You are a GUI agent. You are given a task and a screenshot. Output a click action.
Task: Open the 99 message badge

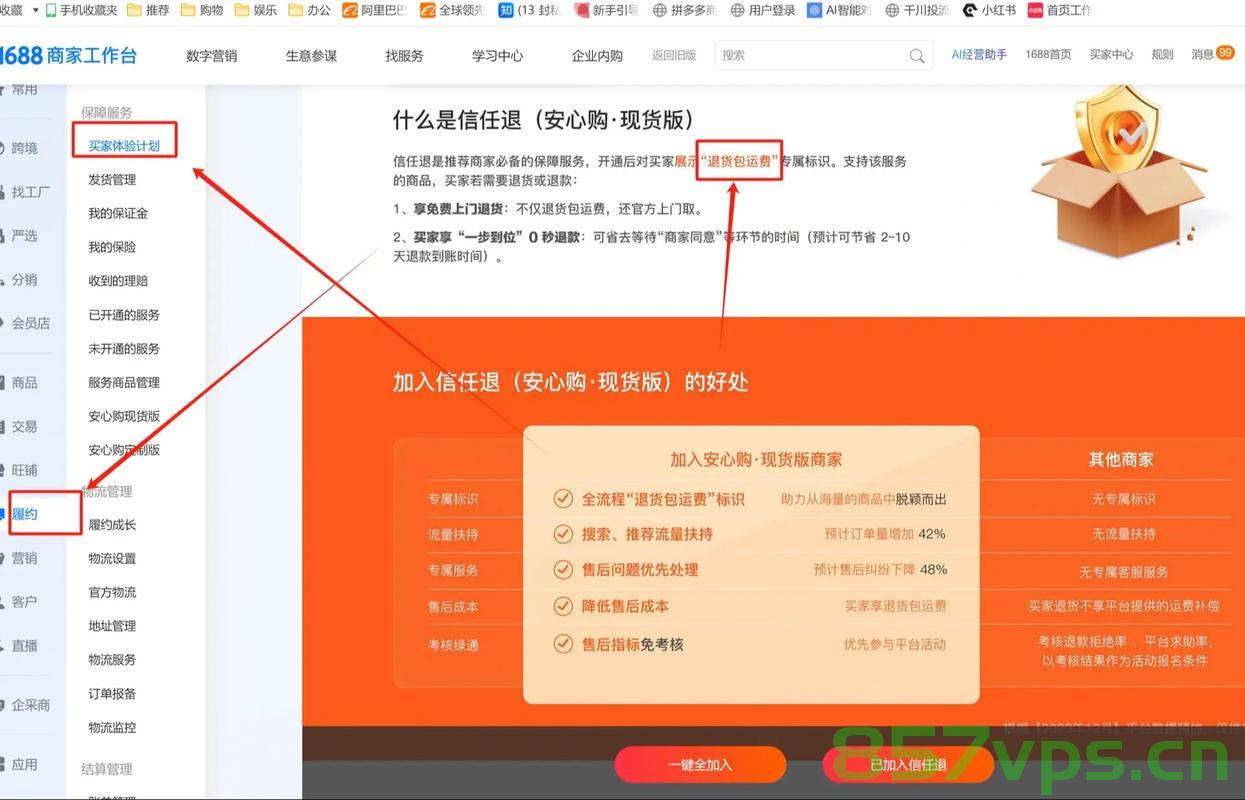tap(1225, 52)
